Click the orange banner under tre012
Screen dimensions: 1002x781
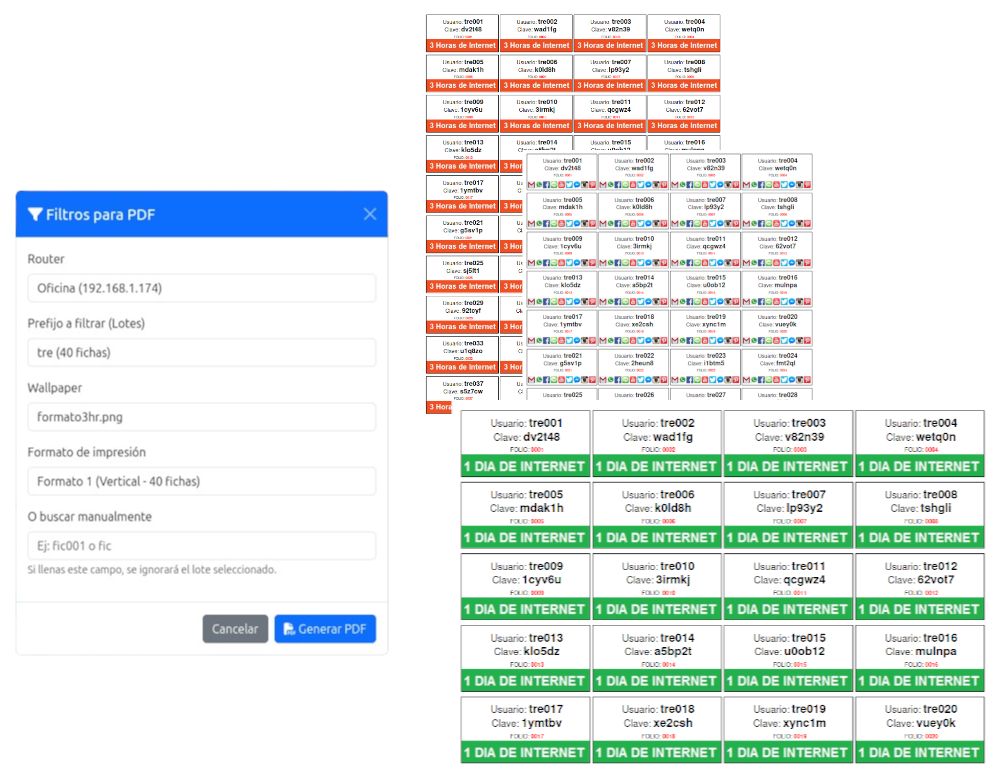pyautogui.click(x=684, y=126)
